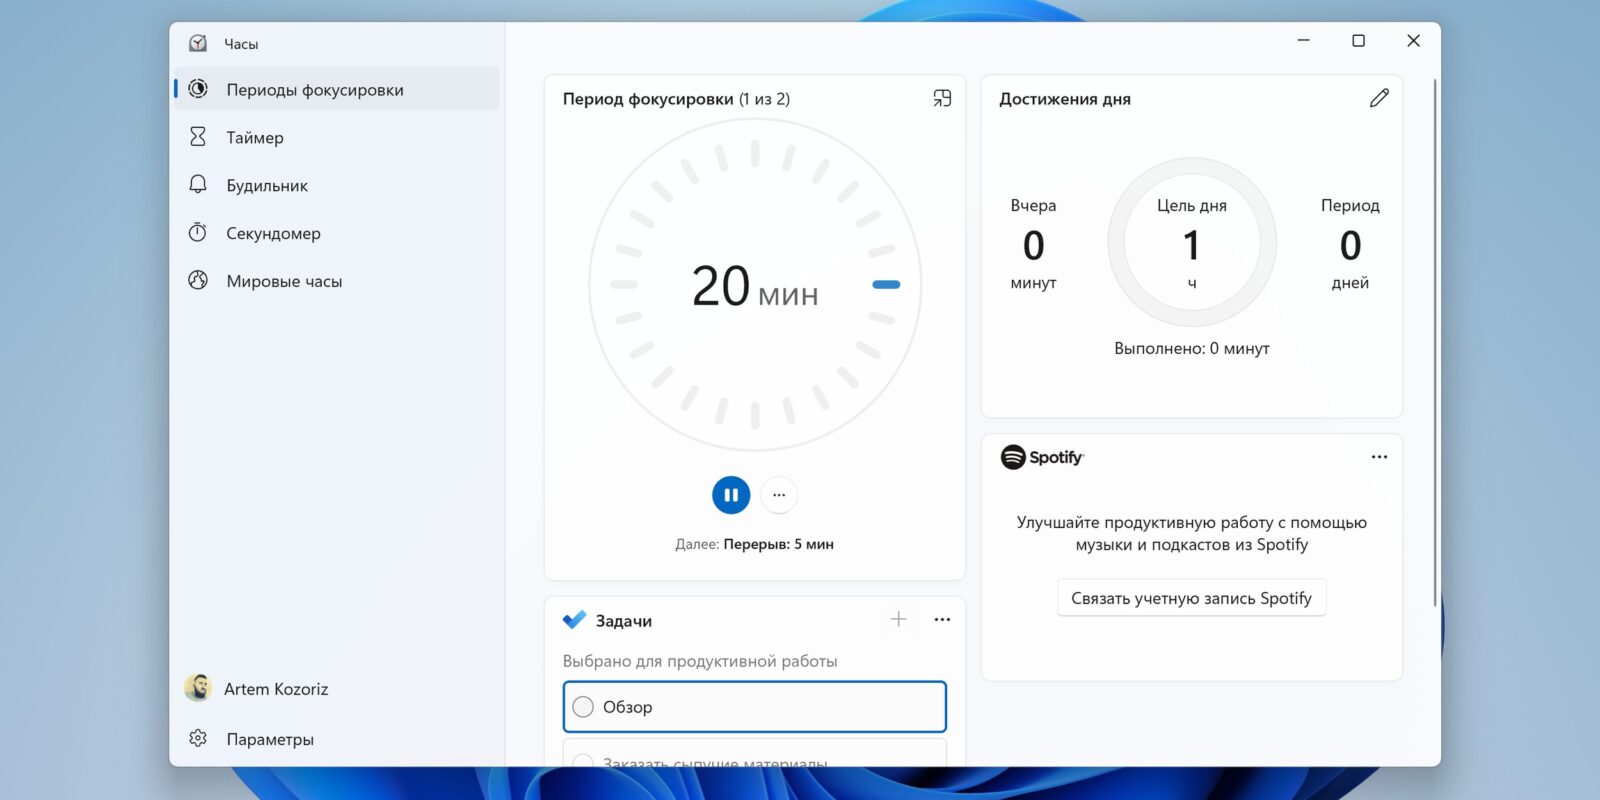Mark the Обзор task as complete
The width and height of the screenshot is (1600, 800).
(x=583, y=707)
